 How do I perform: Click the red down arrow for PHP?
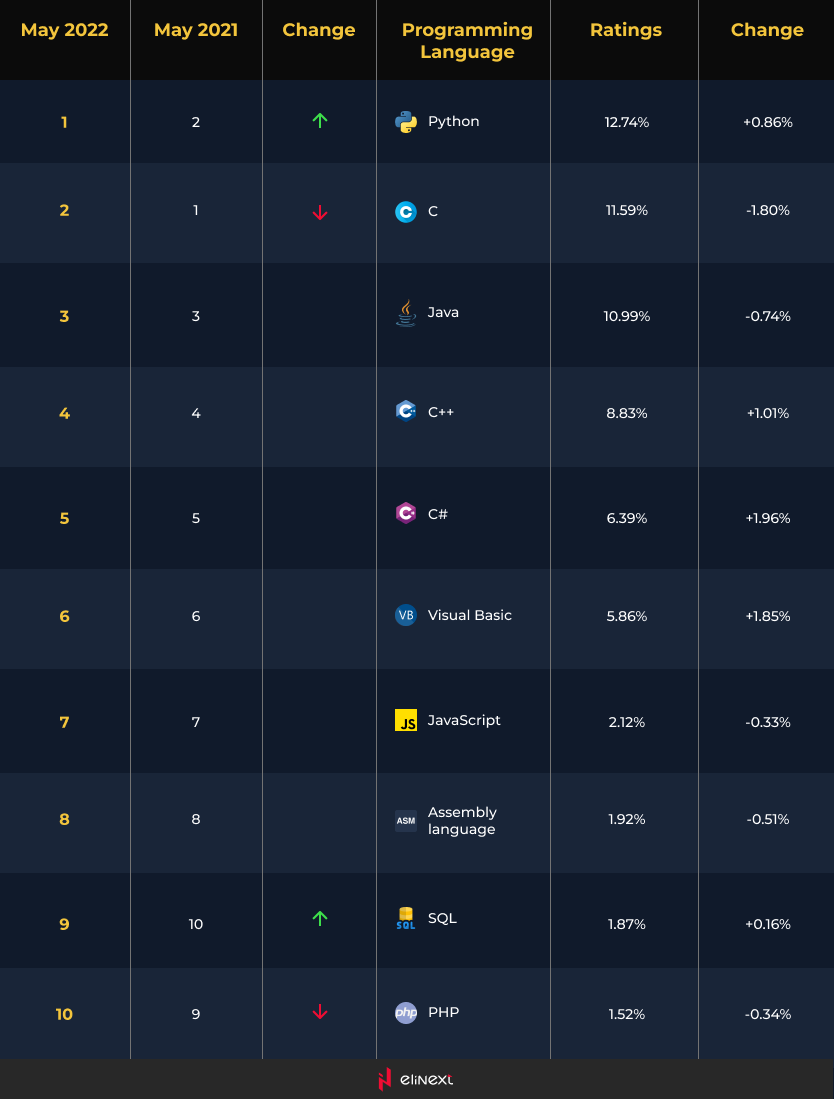pyautogui.click(x=320, y=1012)
